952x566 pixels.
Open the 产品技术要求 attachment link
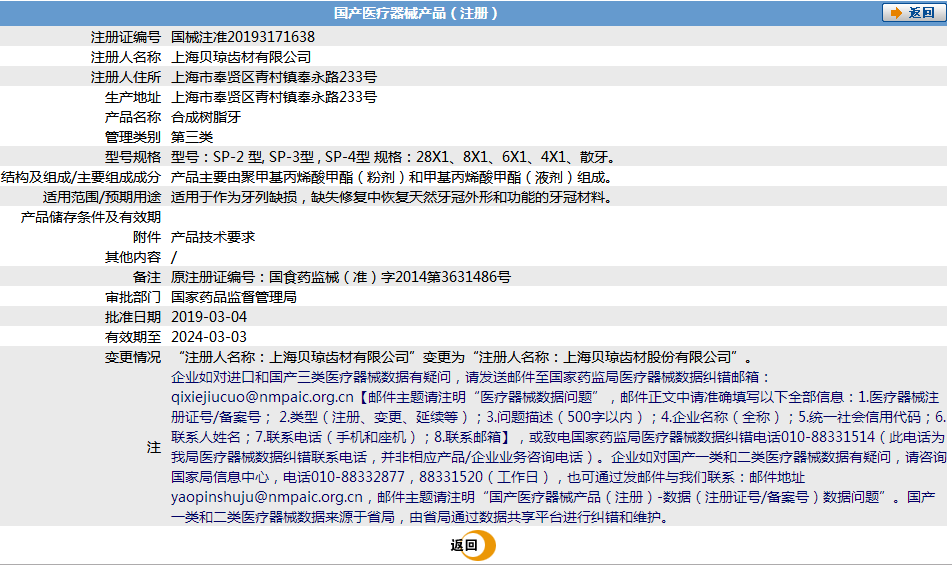coord(213,237)
